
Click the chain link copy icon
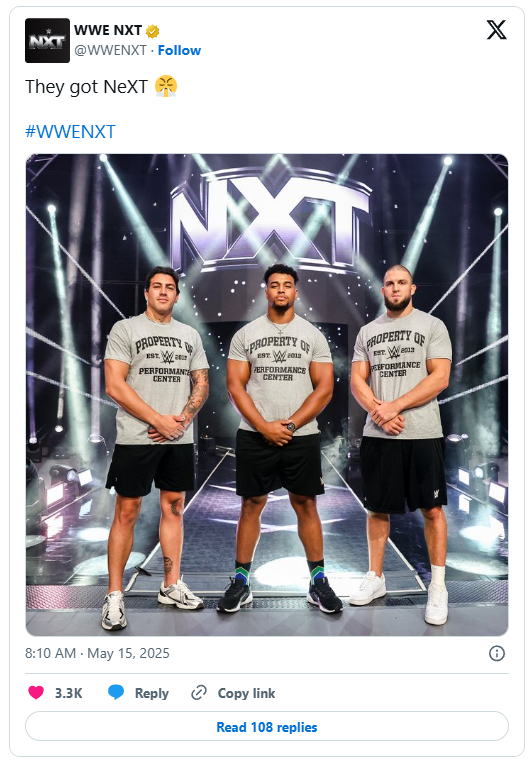[199, 692]
